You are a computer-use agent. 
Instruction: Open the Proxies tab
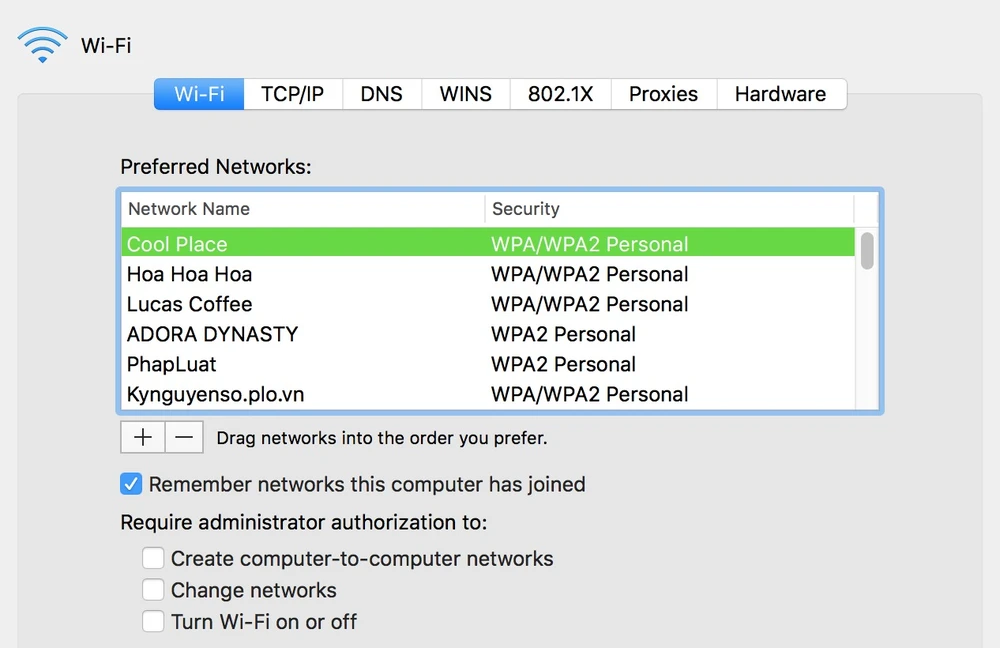pyautogui.click(x=663, y=94)
